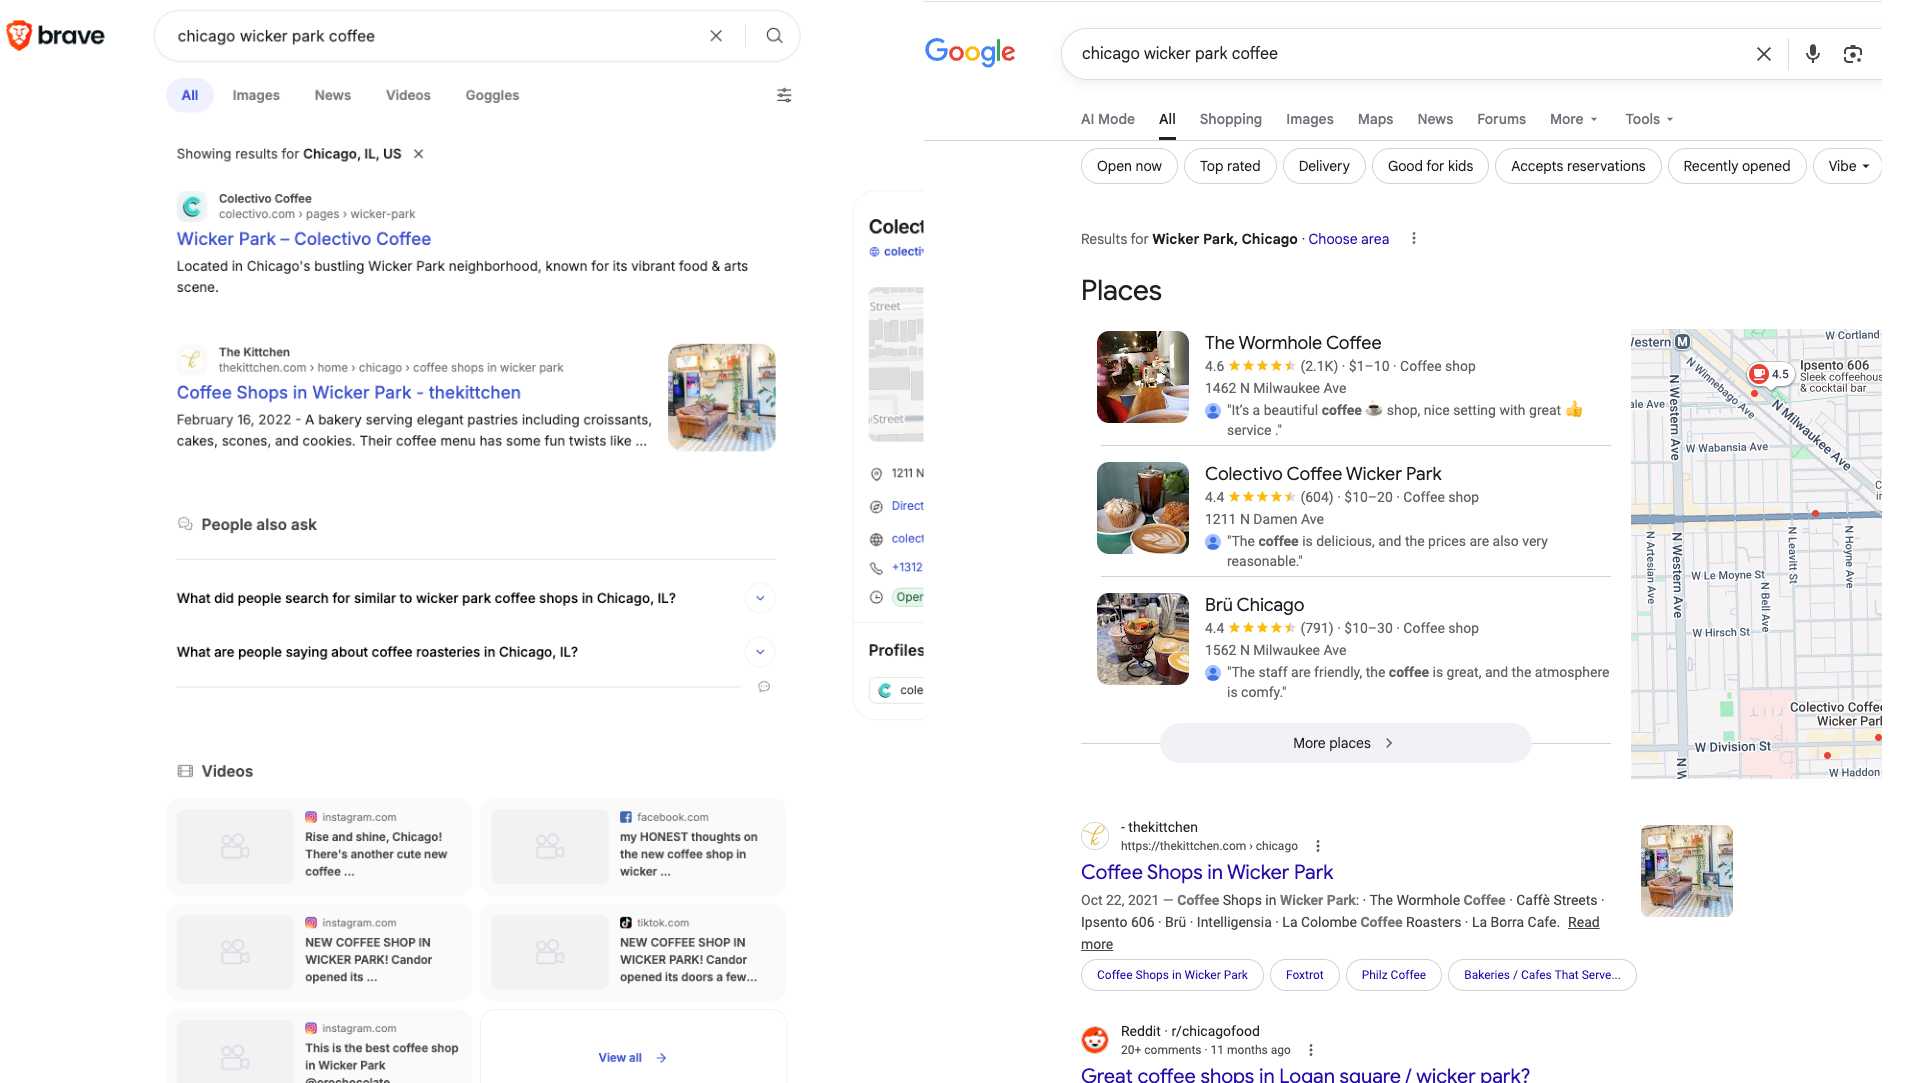Click the Brave logo icon
1920x1083 pixels.
(19, 36)
